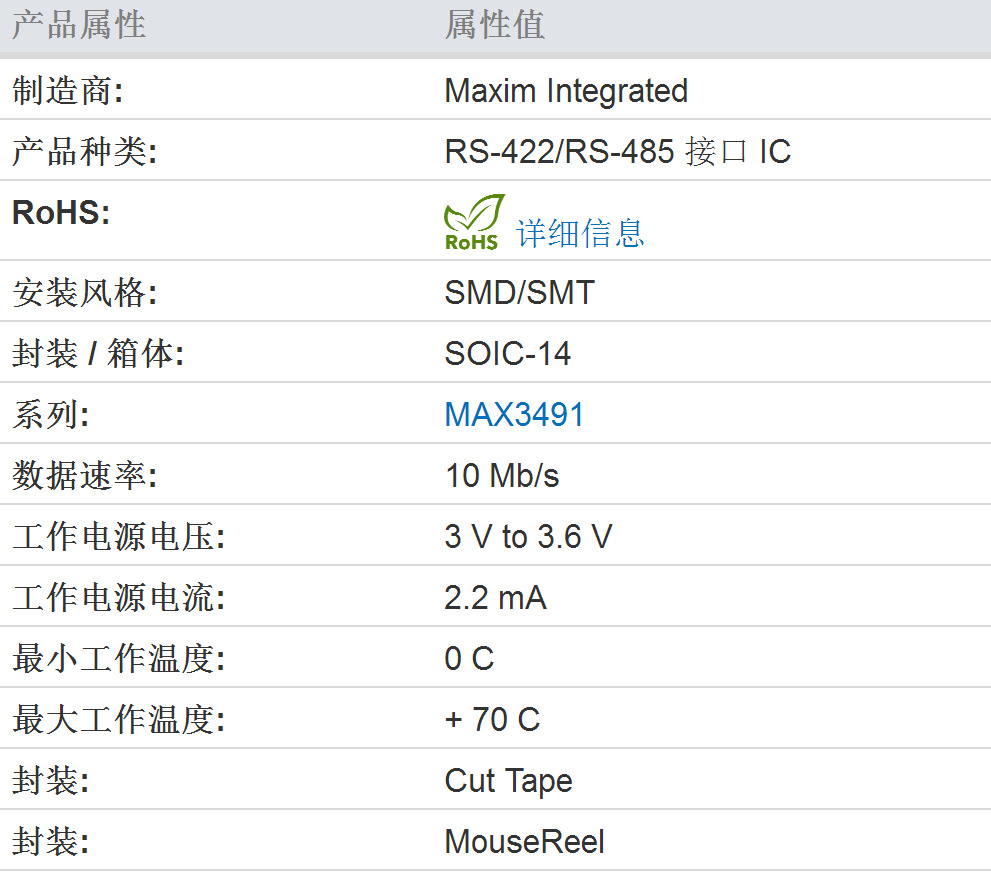Select the SMD/SMT mounting style value

point(520,292)
